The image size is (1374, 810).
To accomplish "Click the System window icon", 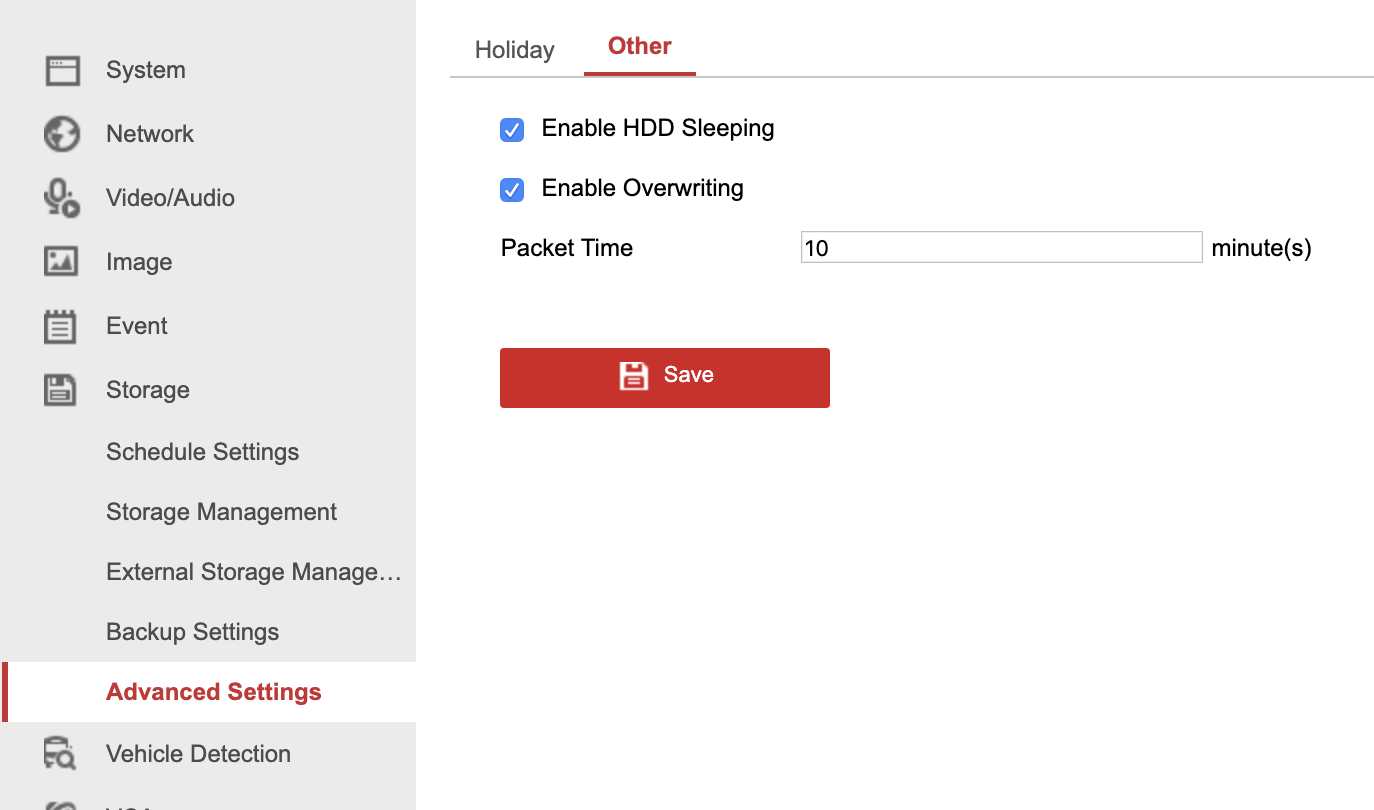I will tap(62, 70).
